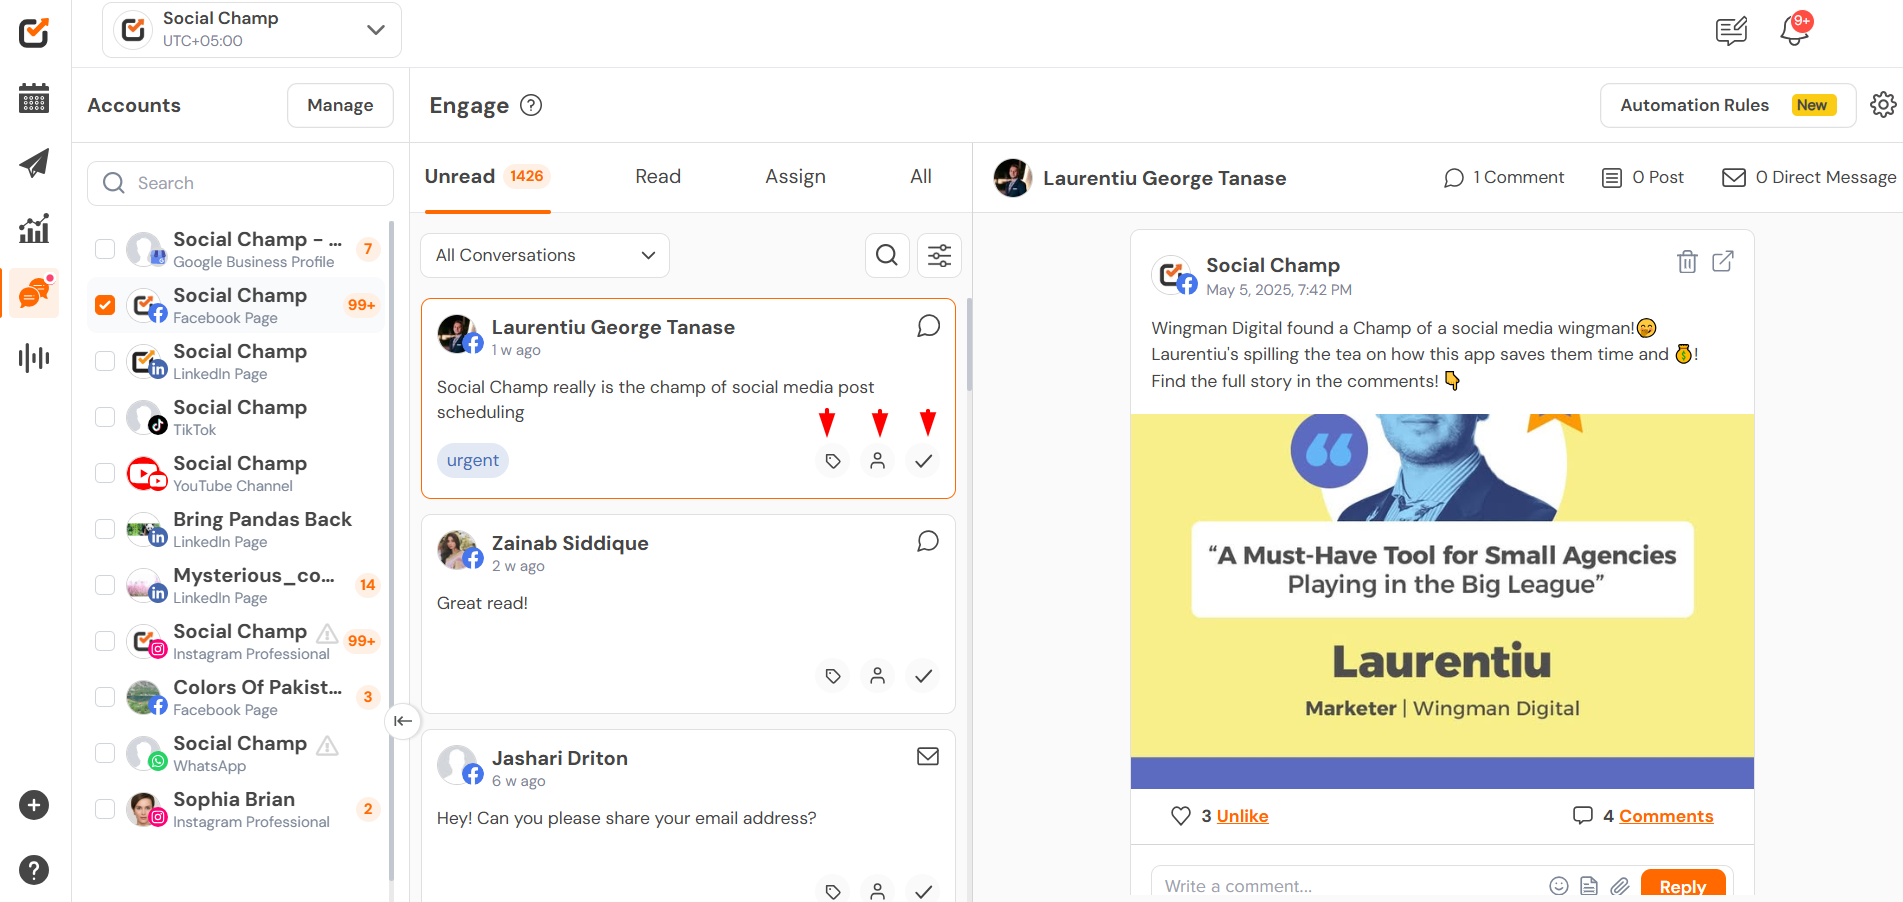Viewport: 1903px width, 902px height.
Task: Check the Social Champ LinkedIn Page checkbox
Action: click(x=105, y=361)
